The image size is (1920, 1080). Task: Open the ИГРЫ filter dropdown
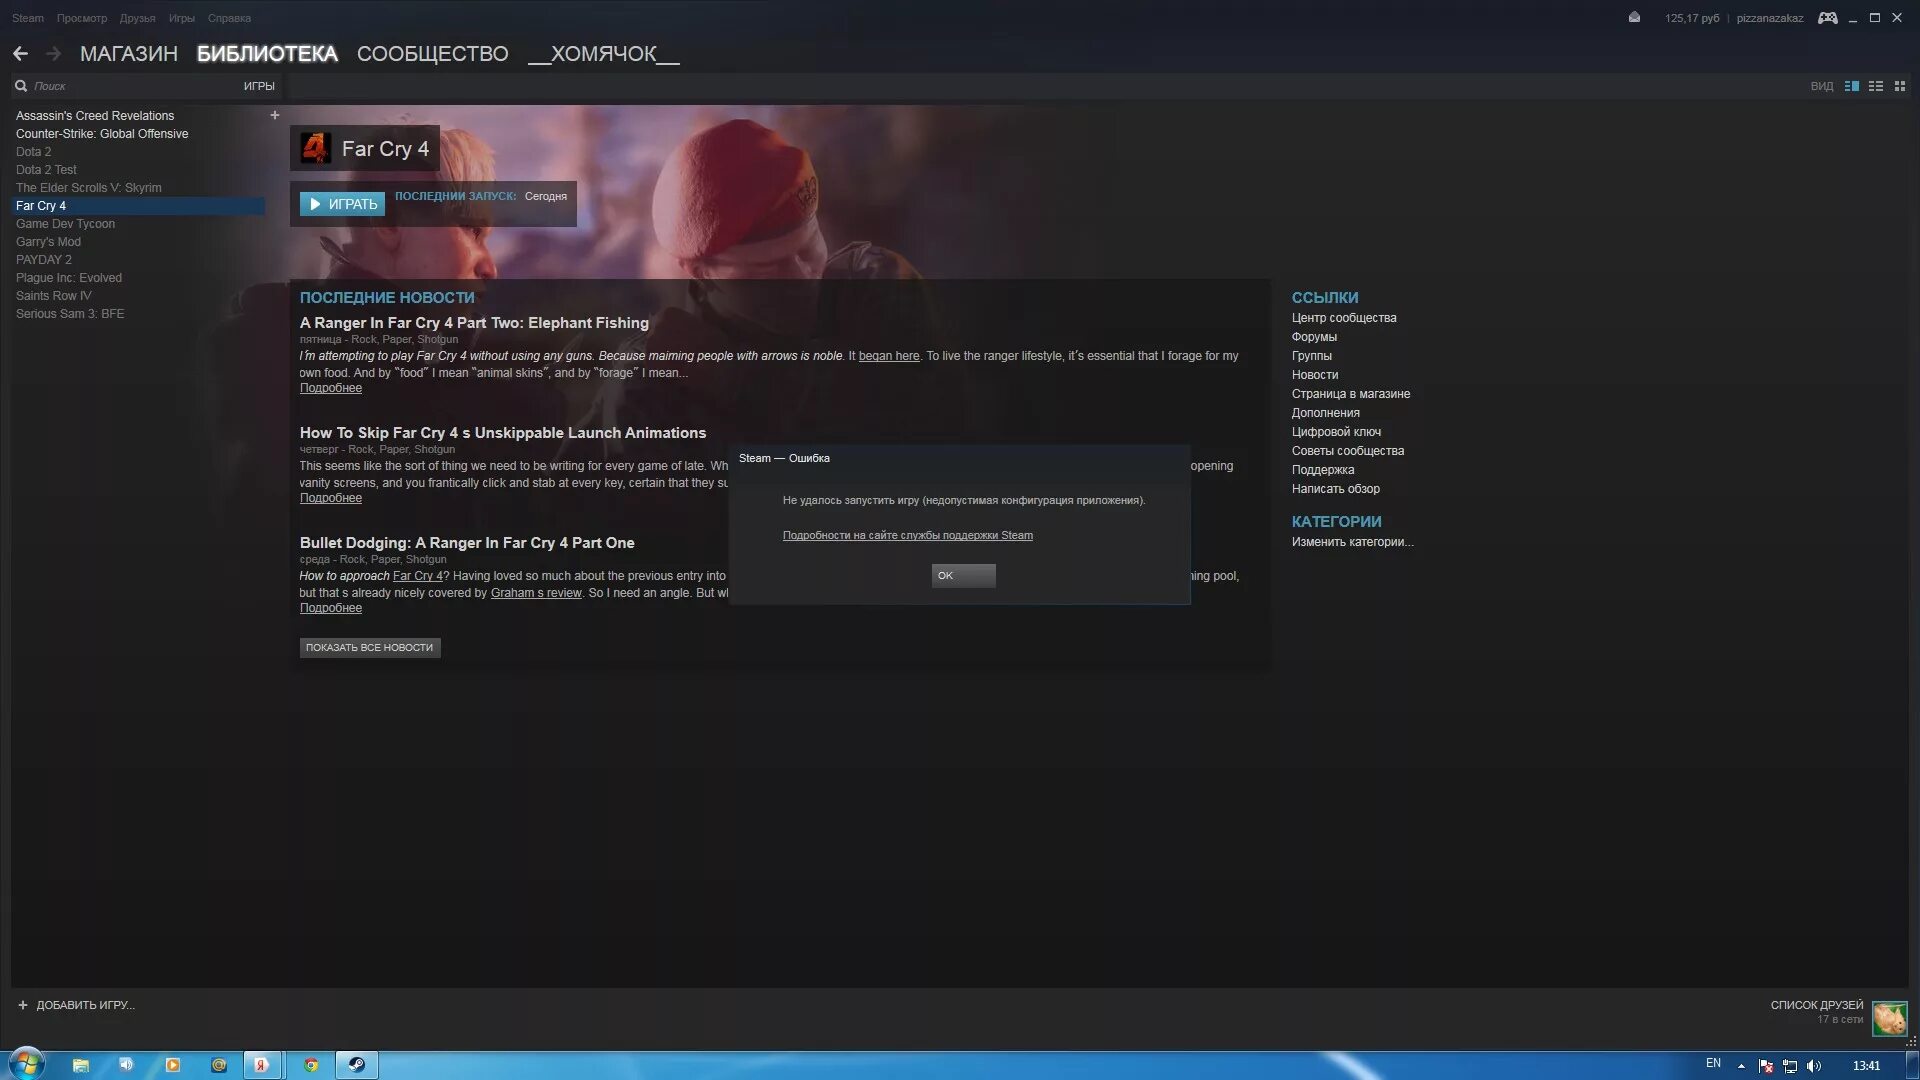[259, 86]
